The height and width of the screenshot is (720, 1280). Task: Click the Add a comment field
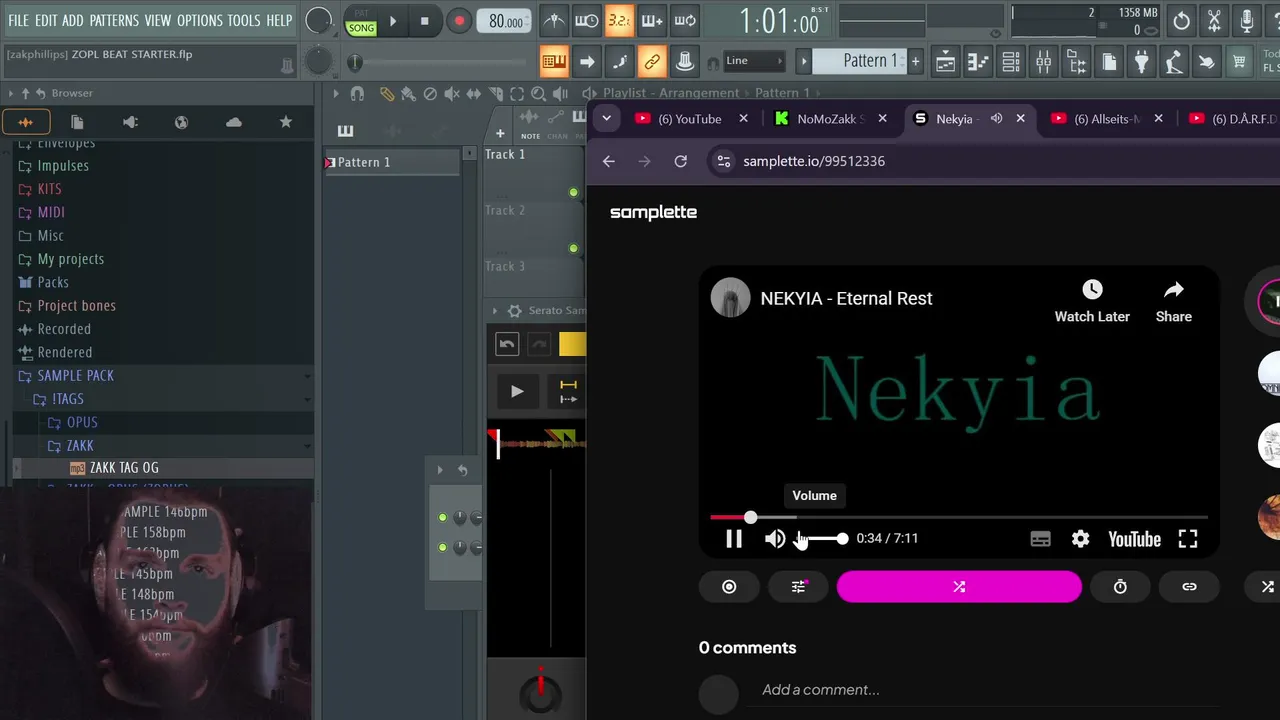(x=820, y=689)
